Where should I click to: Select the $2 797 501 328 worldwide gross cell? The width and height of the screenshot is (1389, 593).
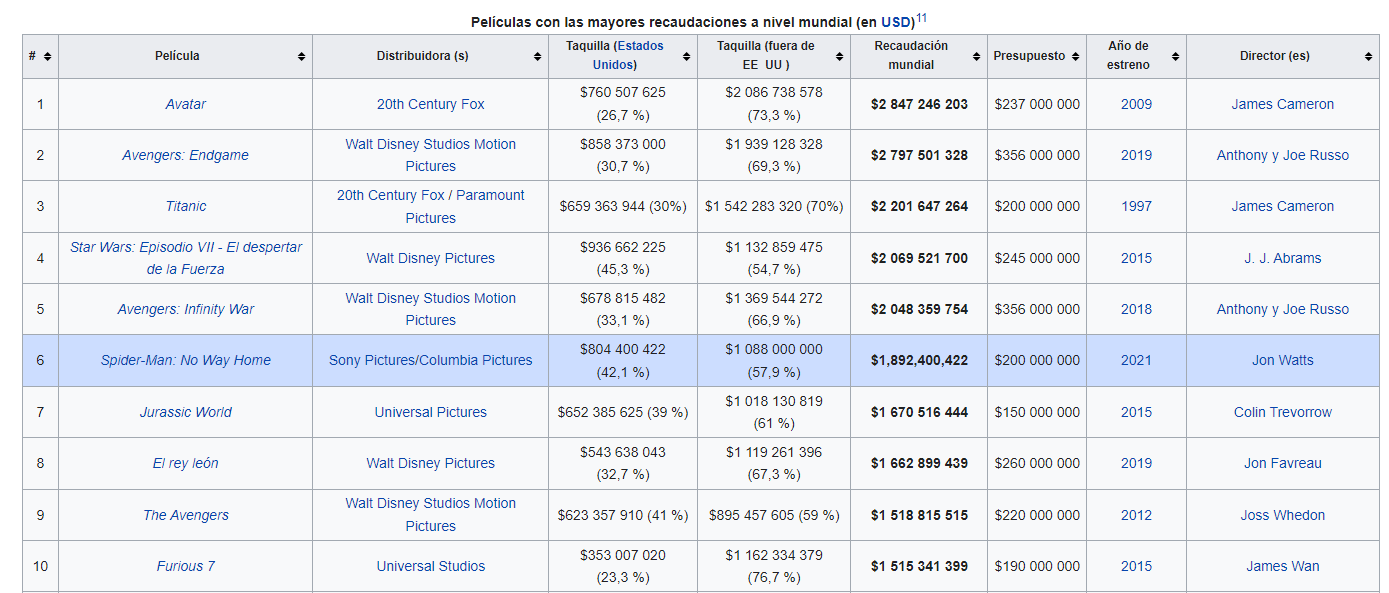919,155
